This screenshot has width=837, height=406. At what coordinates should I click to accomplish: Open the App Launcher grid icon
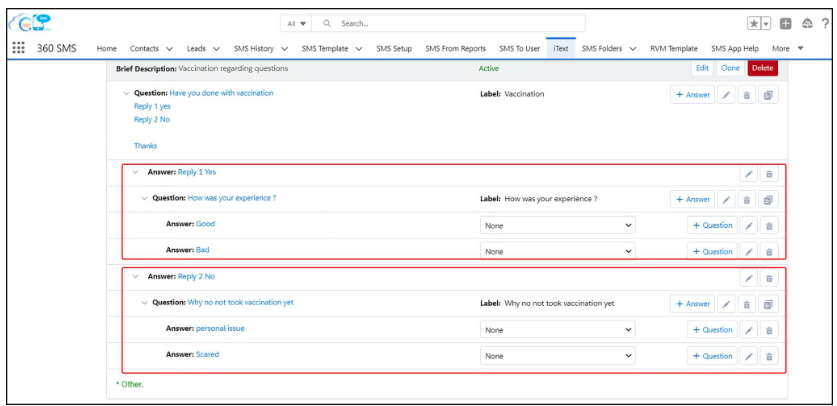pos(18,48)
